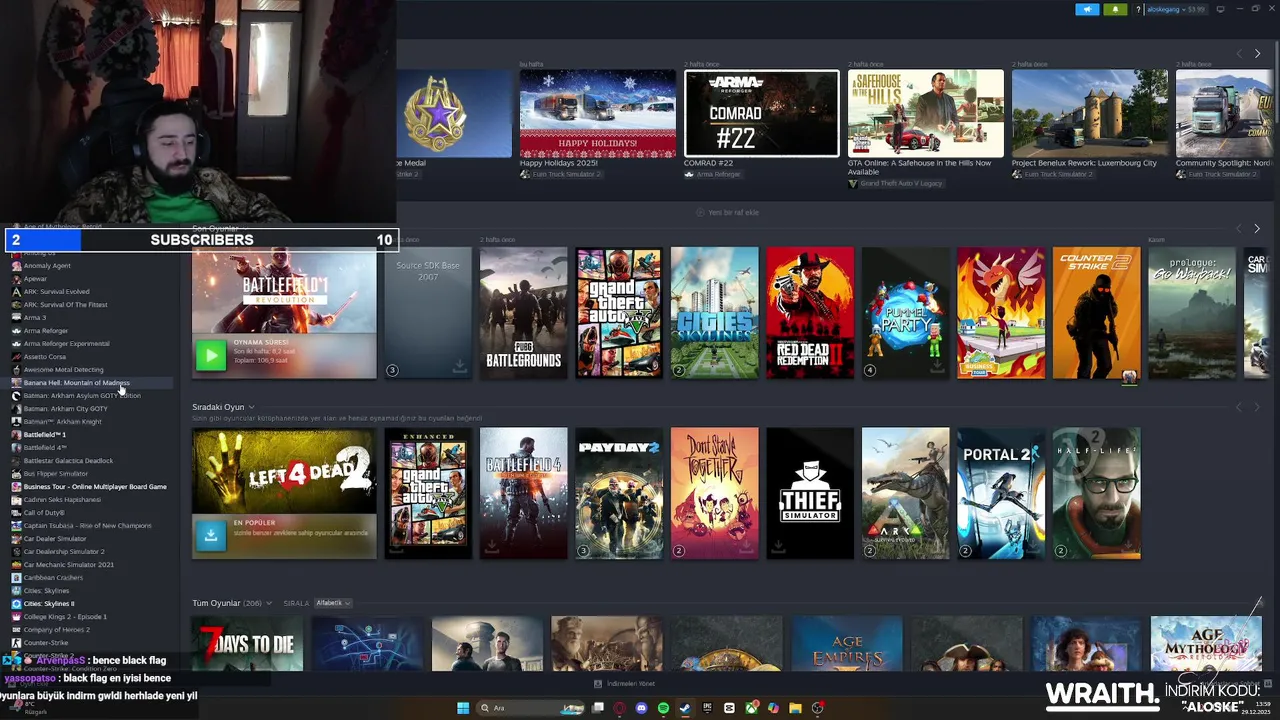Open 7 Days to Die tile
The height and width of the screenshot is (720, 1280).
(x=247, y=644)
